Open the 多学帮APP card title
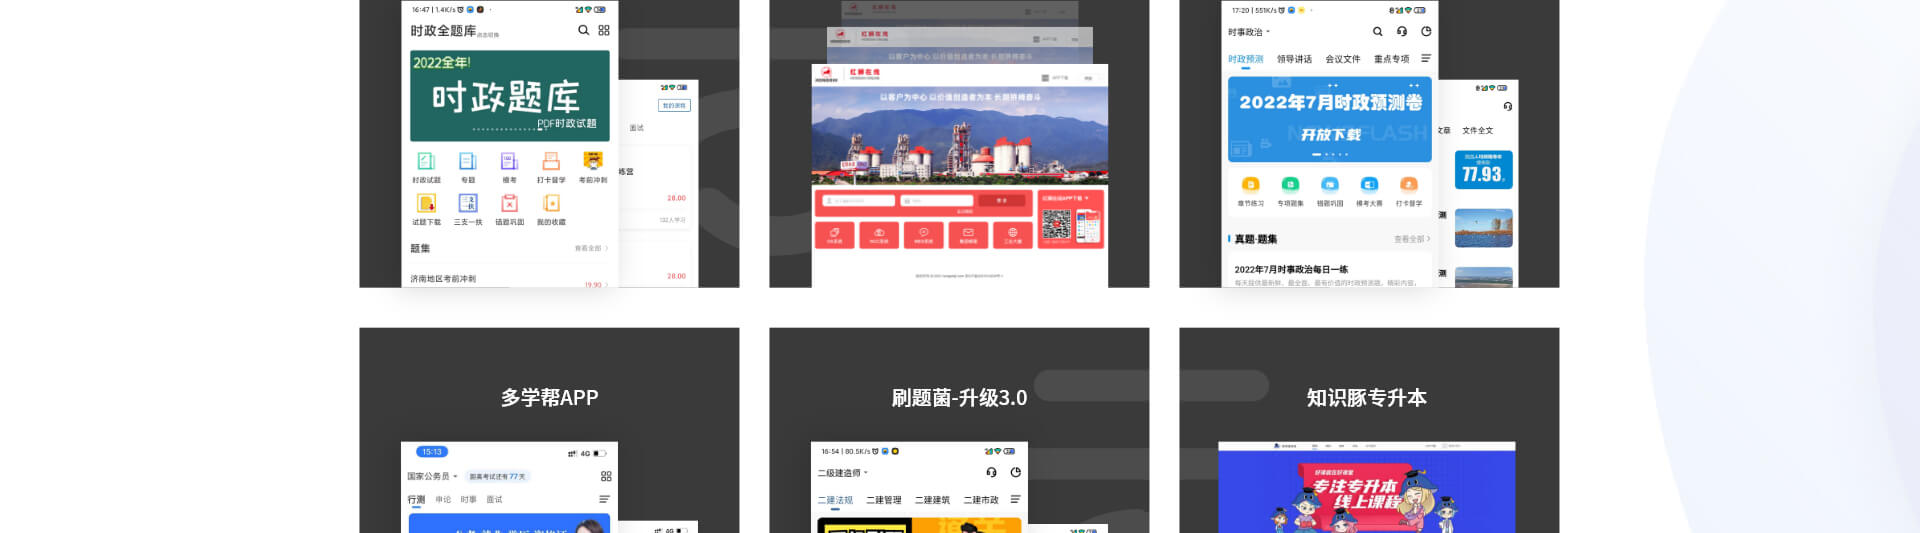Screen dimensions: 1920x533 point(549,398)
